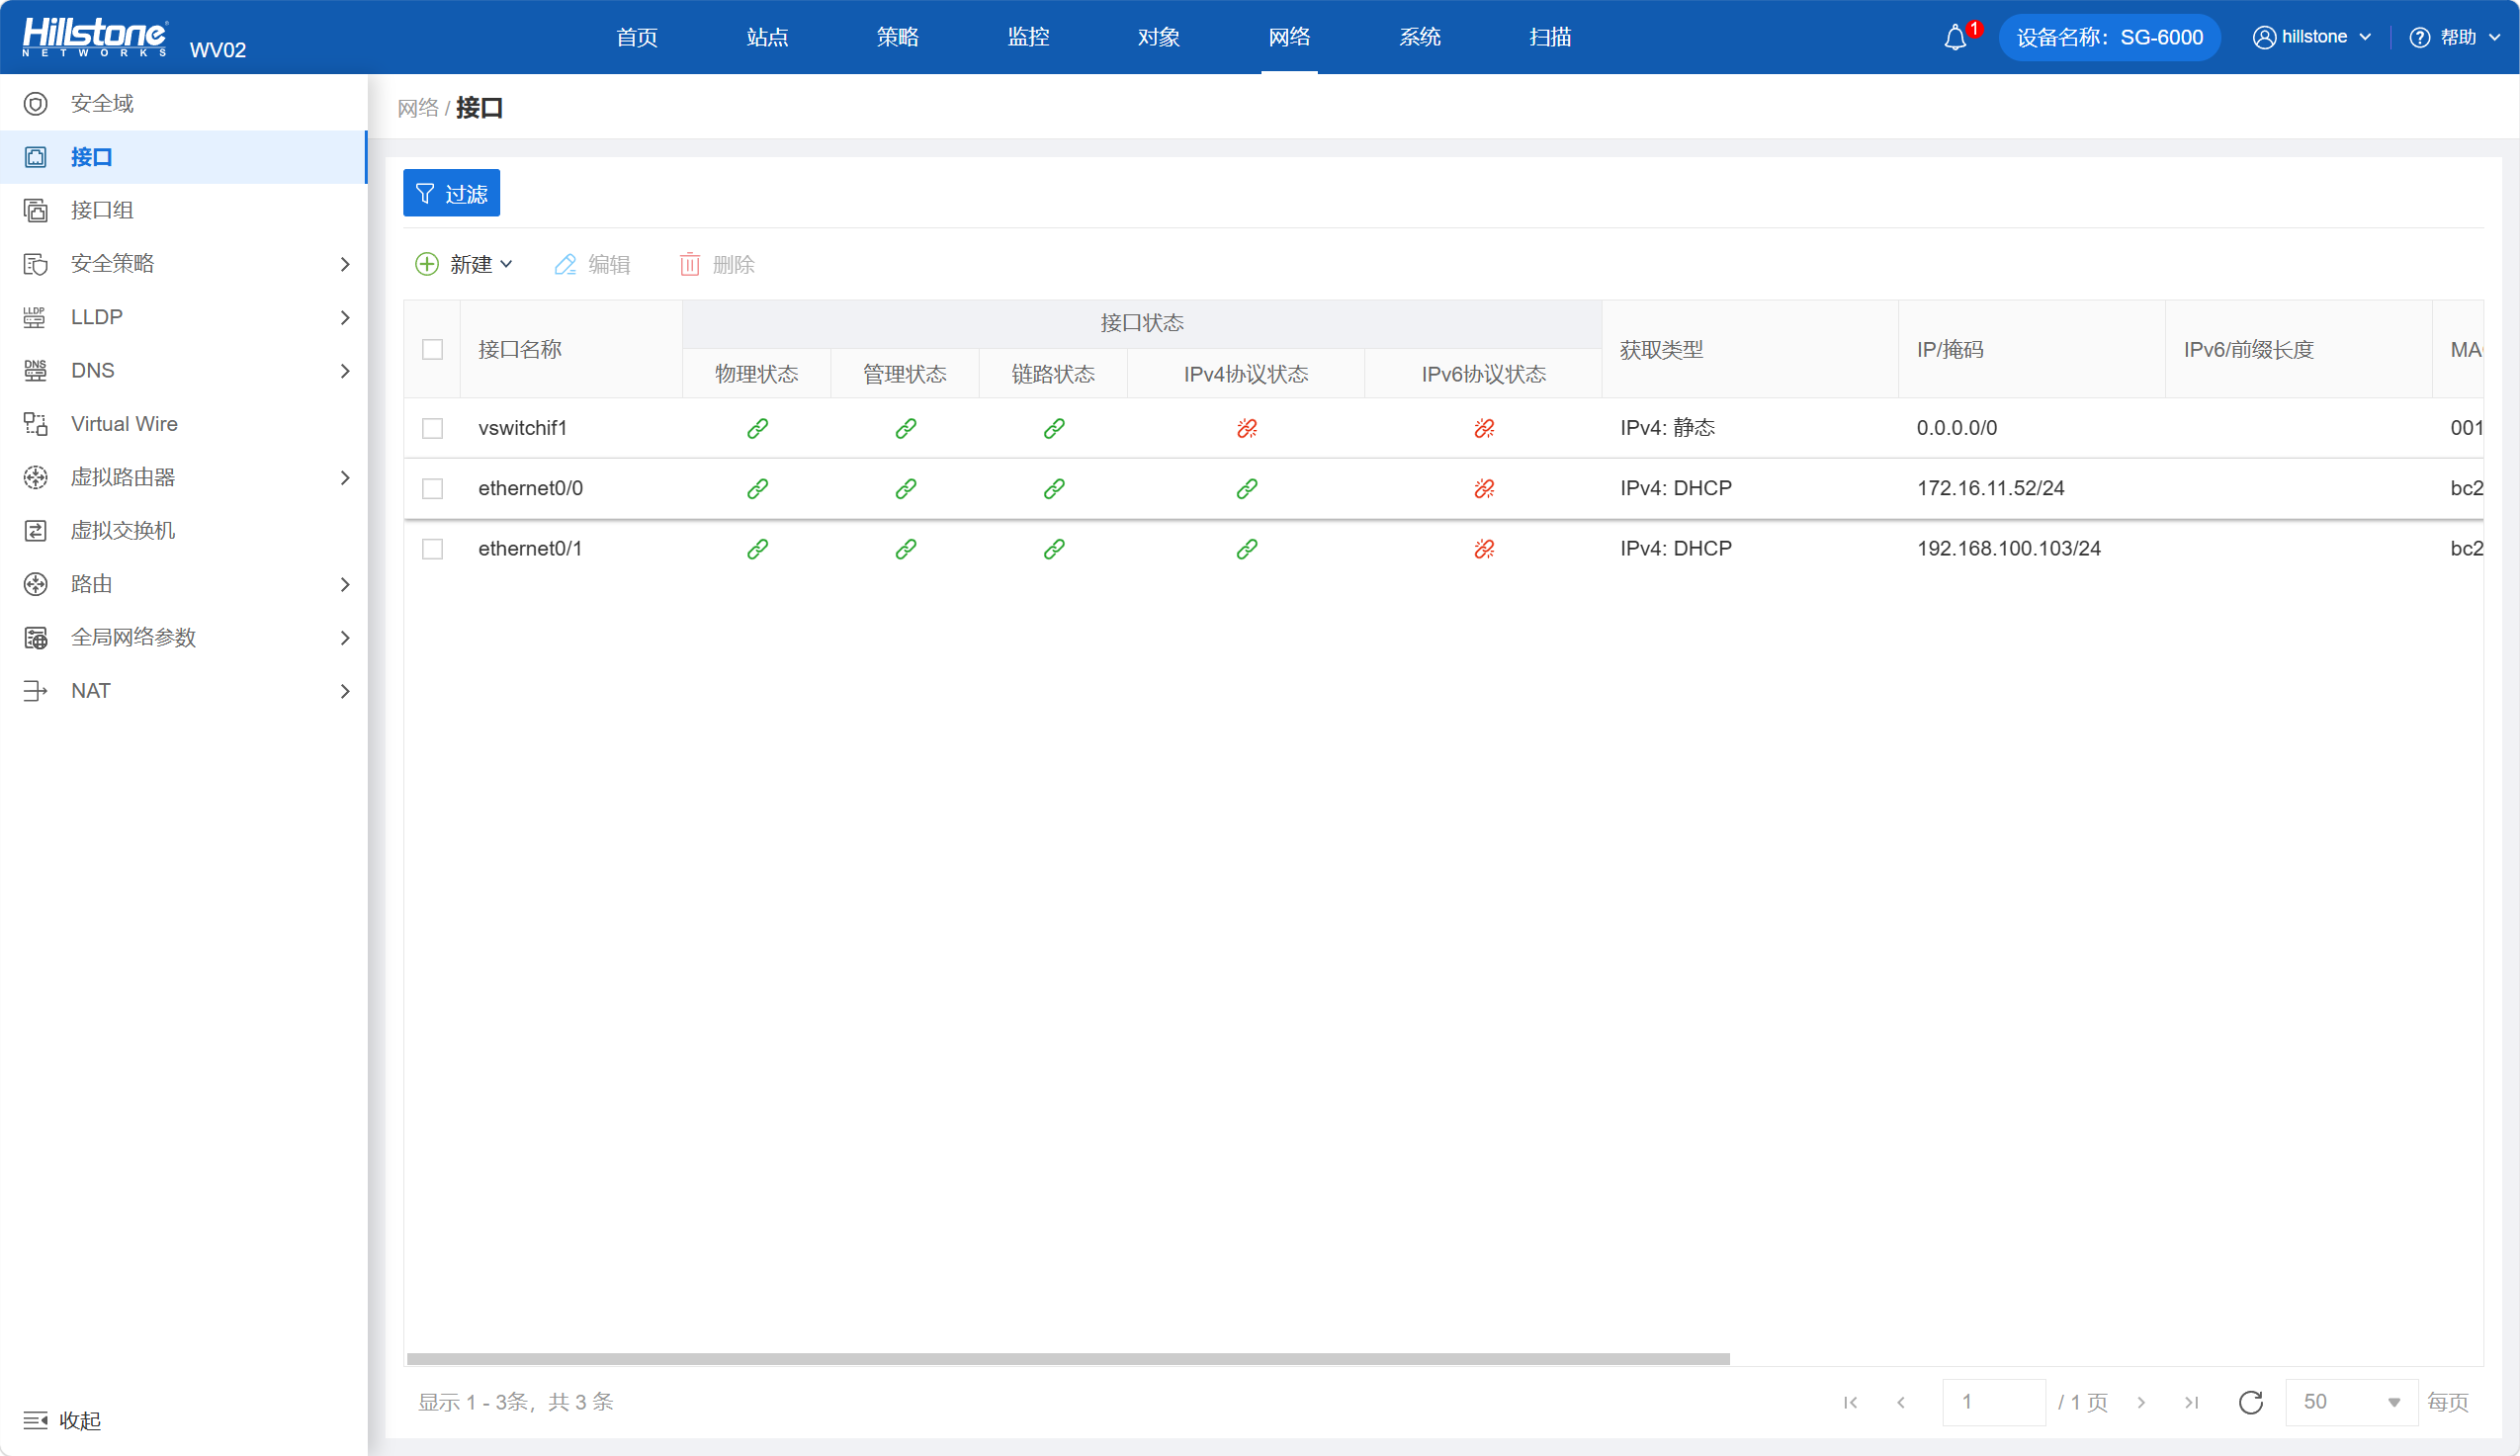Click red IPv4 status icon for vswitchif1
Screen dimensions: 2520x1456
tap(1246, 428)
